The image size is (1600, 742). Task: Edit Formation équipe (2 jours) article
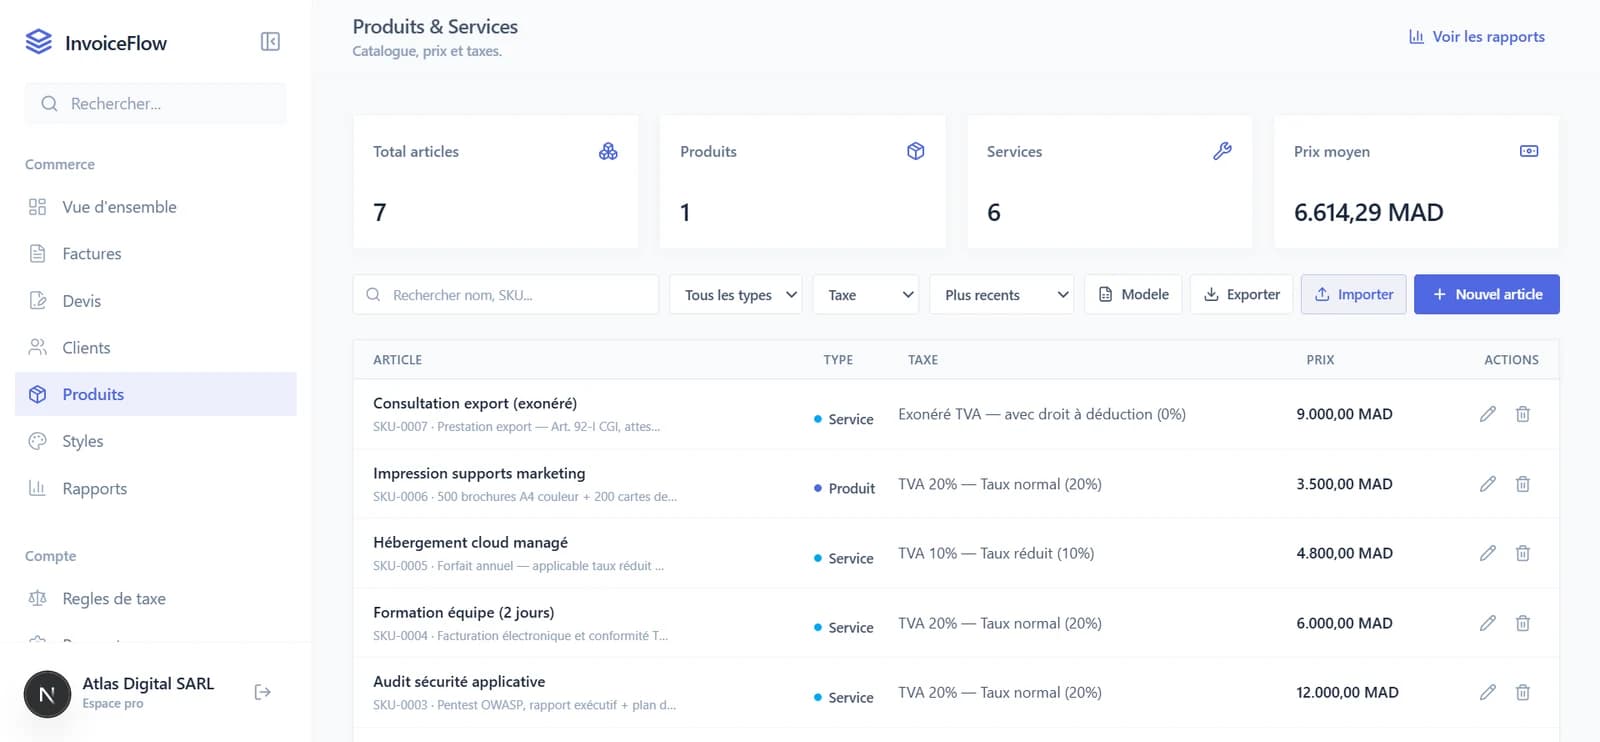[1488, 623]
